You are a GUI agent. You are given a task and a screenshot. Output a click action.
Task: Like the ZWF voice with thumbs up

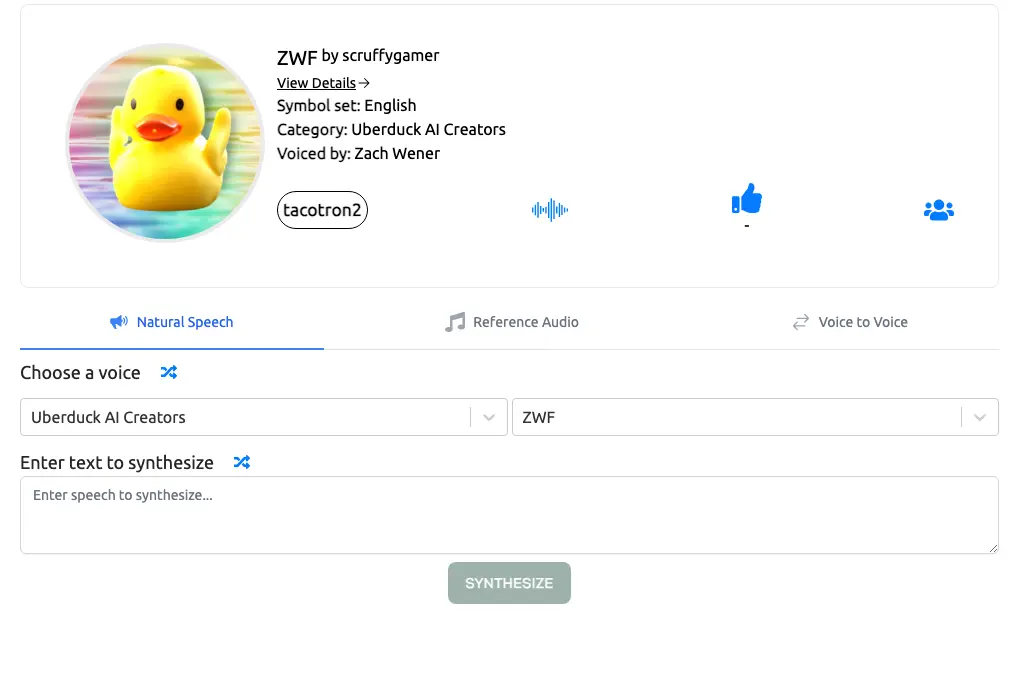[x=747, y=198]
